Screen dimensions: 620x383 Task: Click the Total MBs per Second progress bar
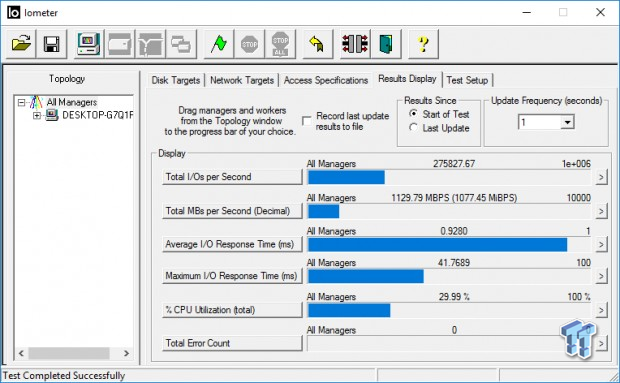449,211
